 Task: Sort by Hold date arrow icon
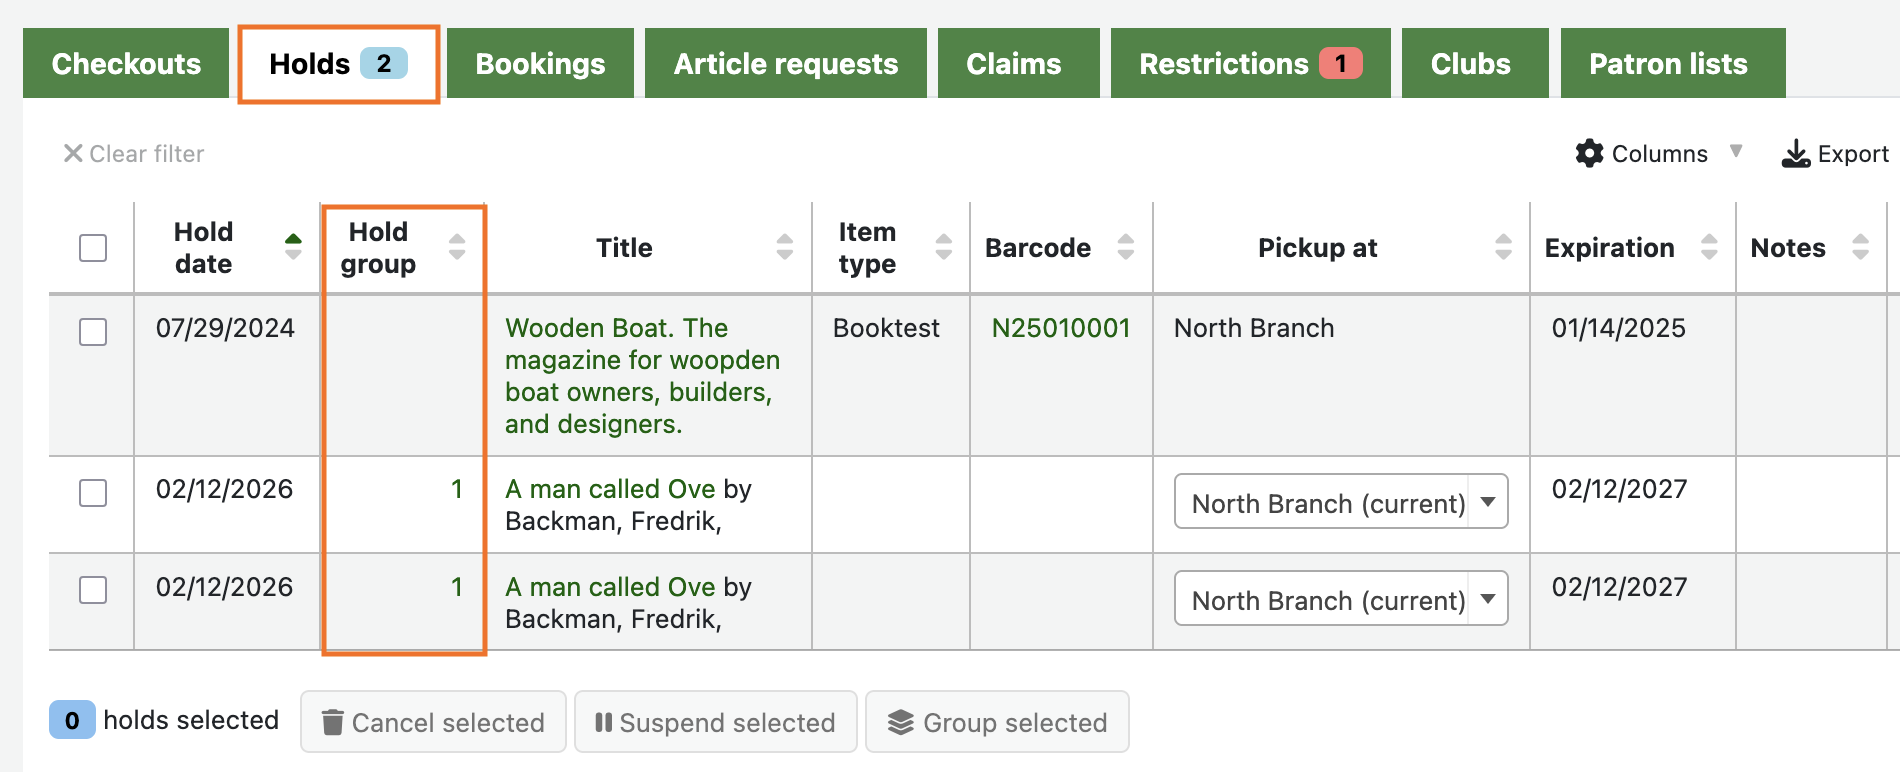tap(293, 246)
